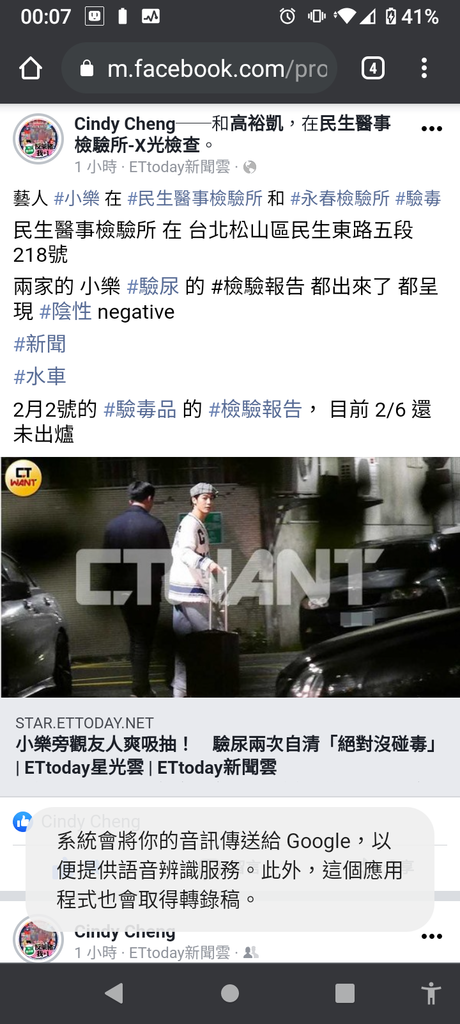Tap Cindy Cheng's profile picture on first post
Viewport: 460px width, 1024px height.
[38, 138]
